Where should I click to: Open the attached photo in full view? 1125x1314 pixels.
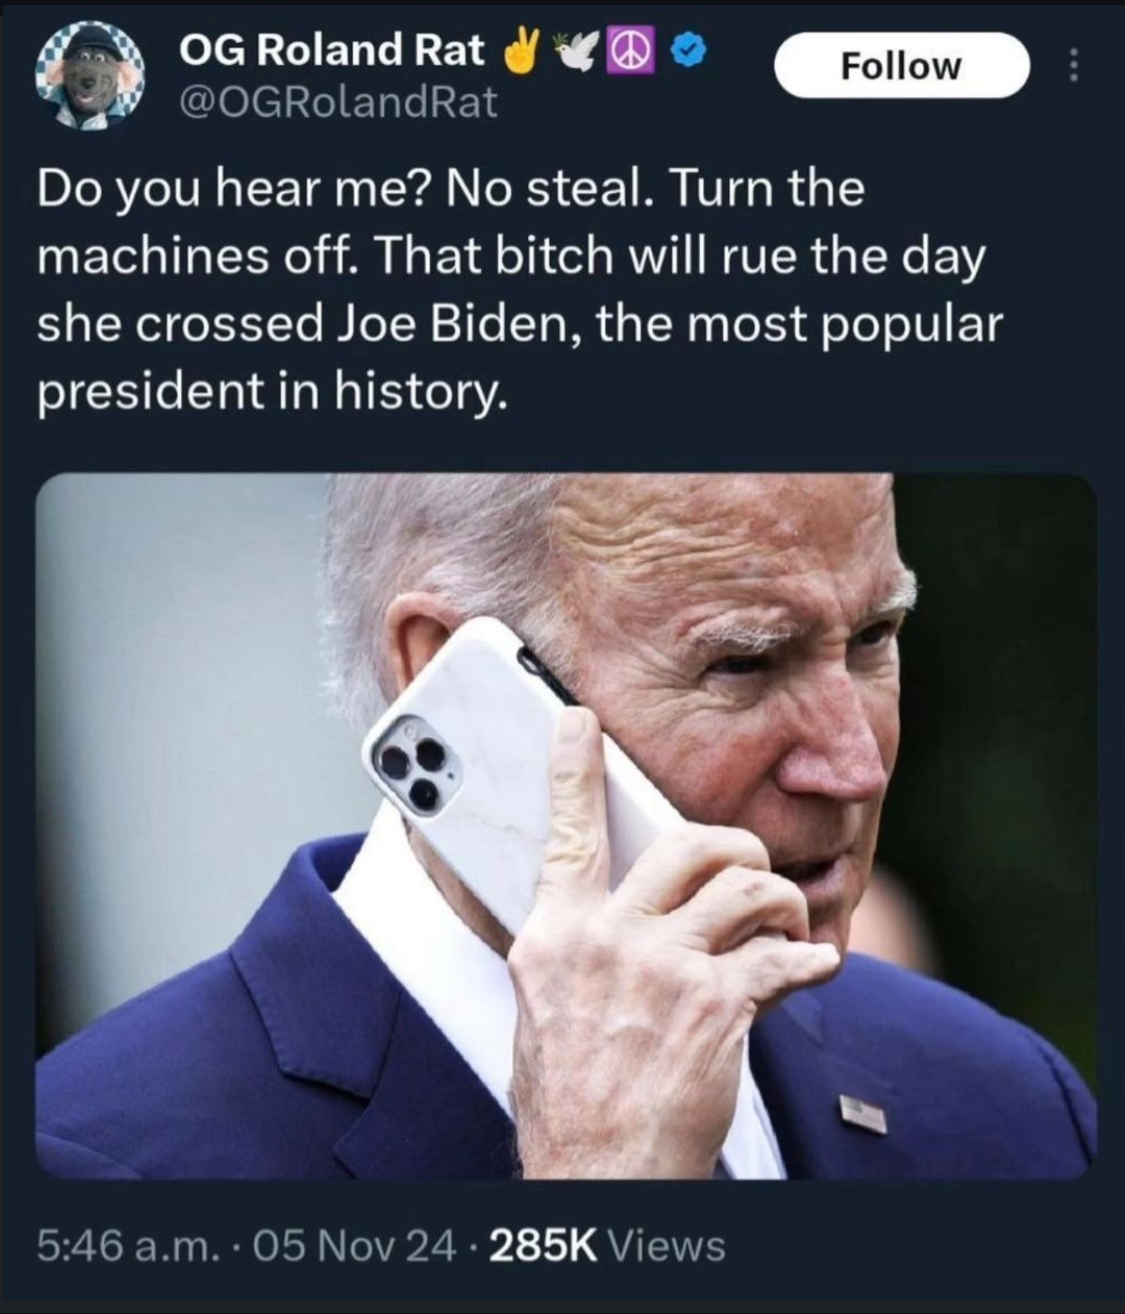[566, 826]
